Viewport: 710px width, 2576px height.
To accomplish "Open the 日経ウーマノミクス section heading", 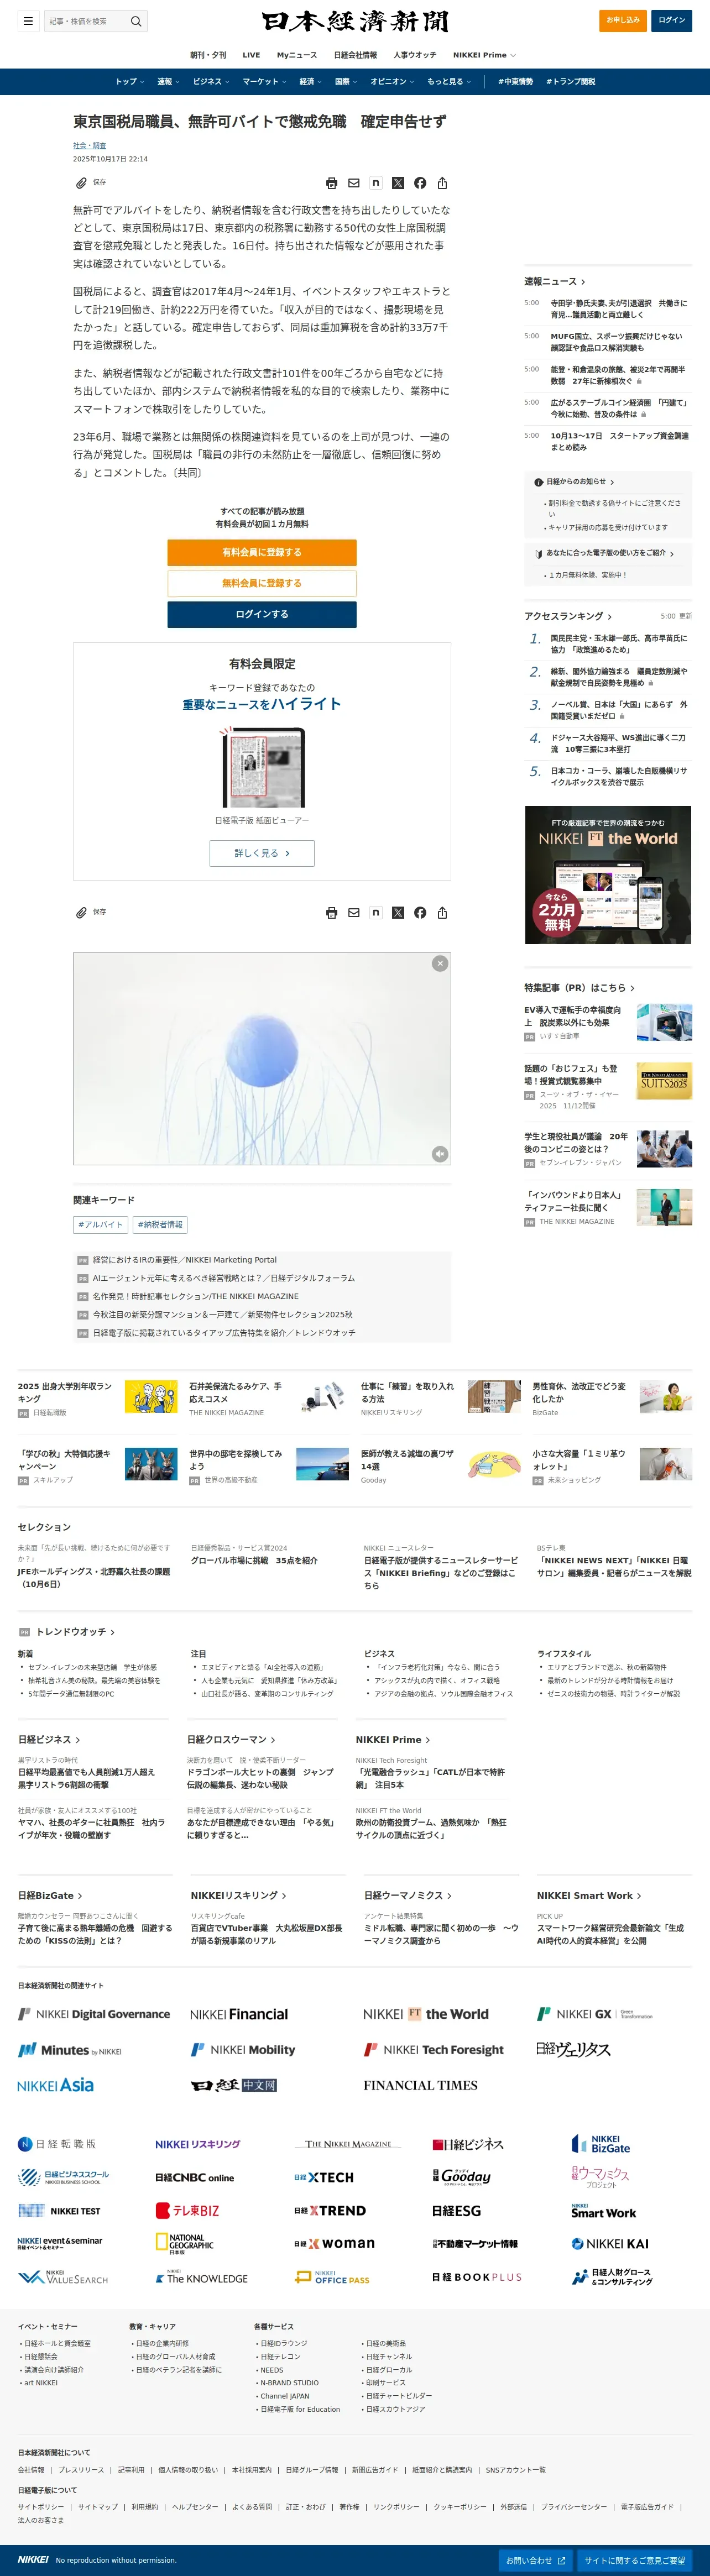I will 408,1895.
